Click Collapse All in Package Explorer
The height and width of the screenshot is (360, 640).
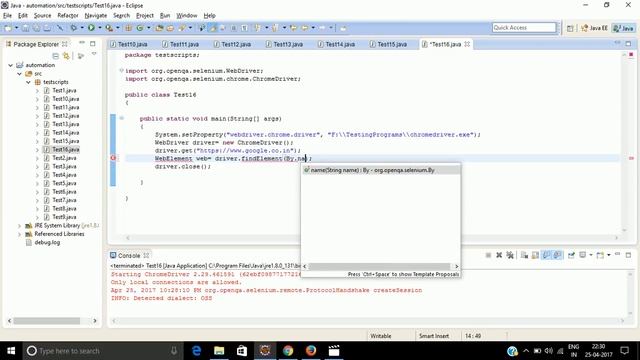pos(56,56)
